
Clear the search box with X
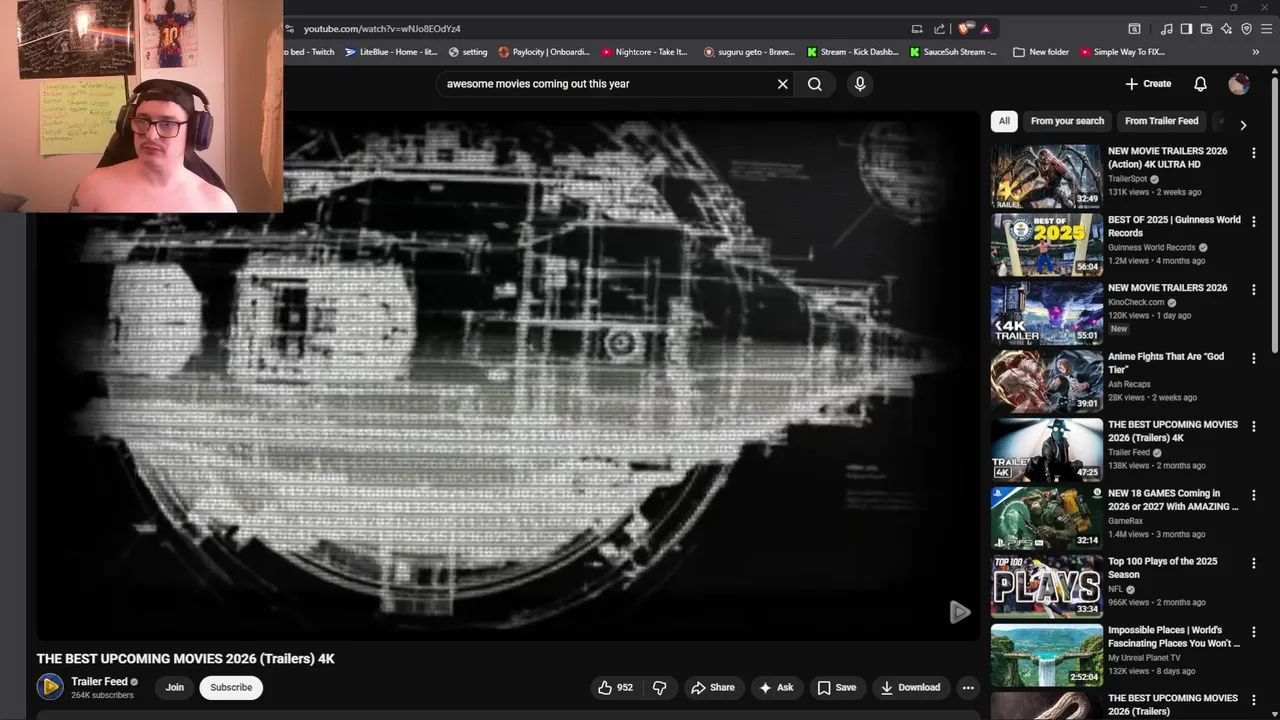(783, 84)
